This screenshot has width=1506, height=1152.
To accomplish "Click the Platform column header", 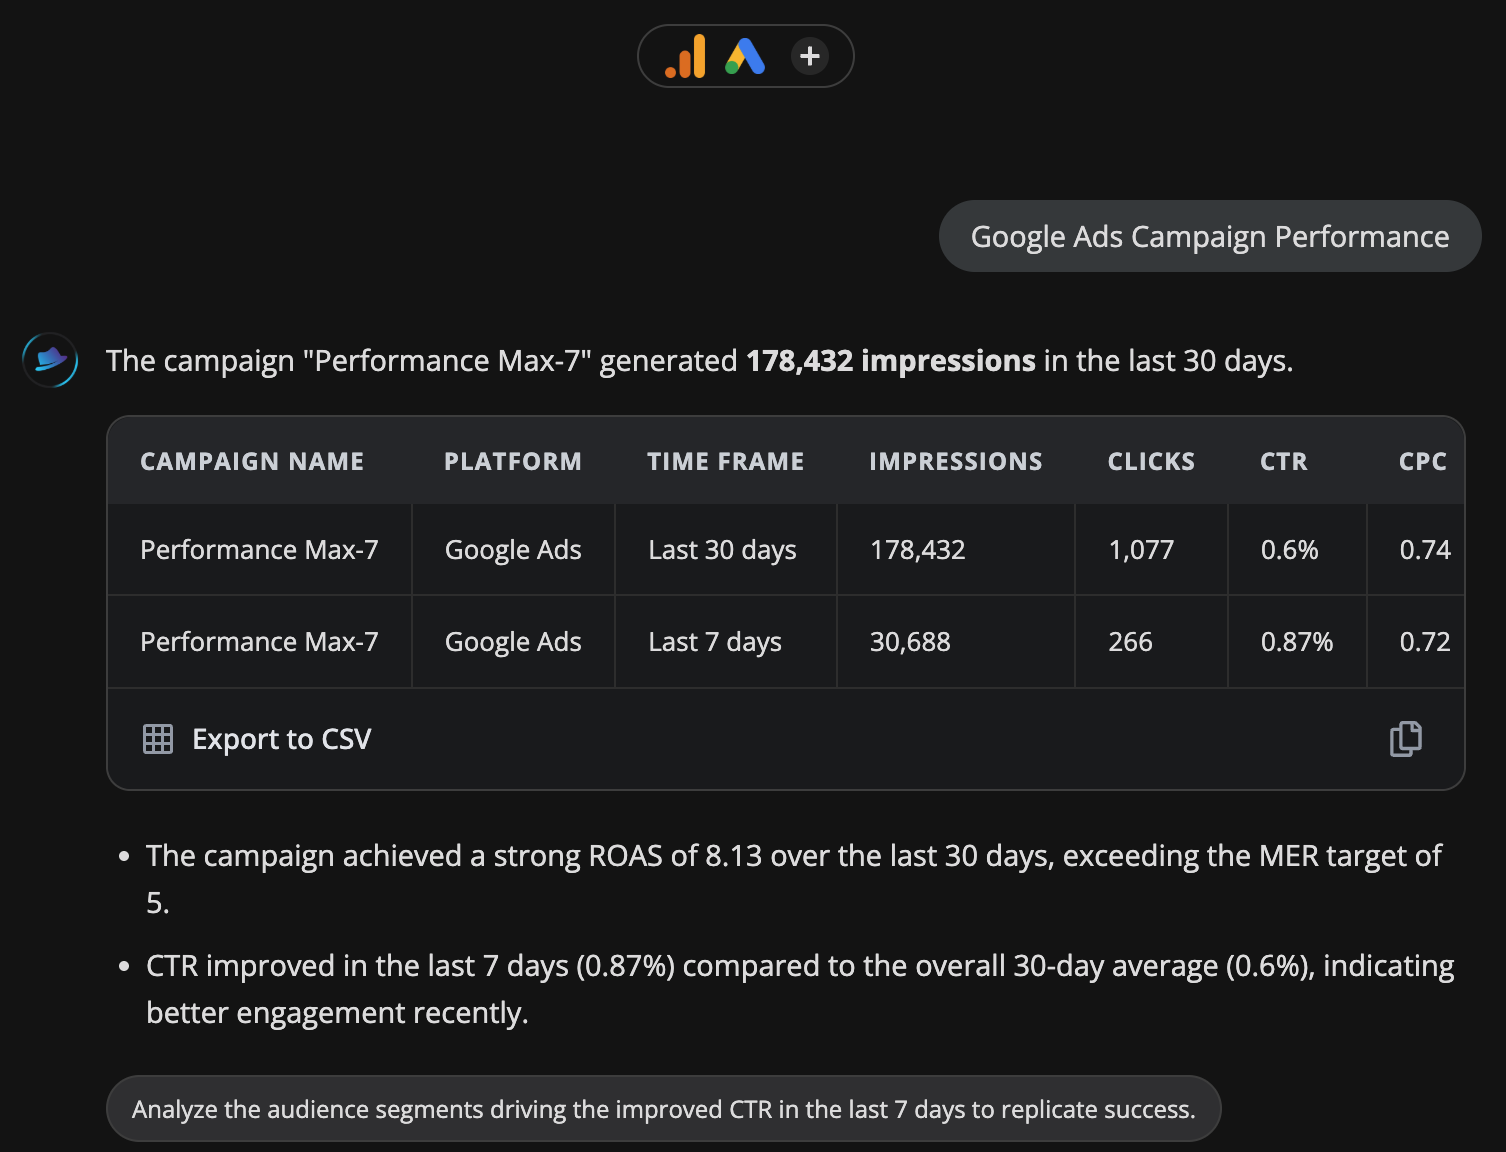I will tap(513, 461).
